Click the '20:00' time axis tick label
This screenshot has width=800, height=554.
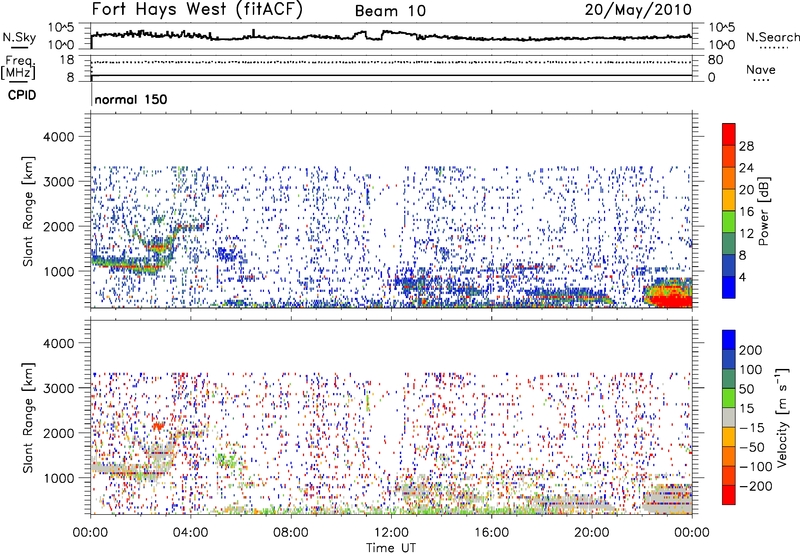tap(592, 533)
